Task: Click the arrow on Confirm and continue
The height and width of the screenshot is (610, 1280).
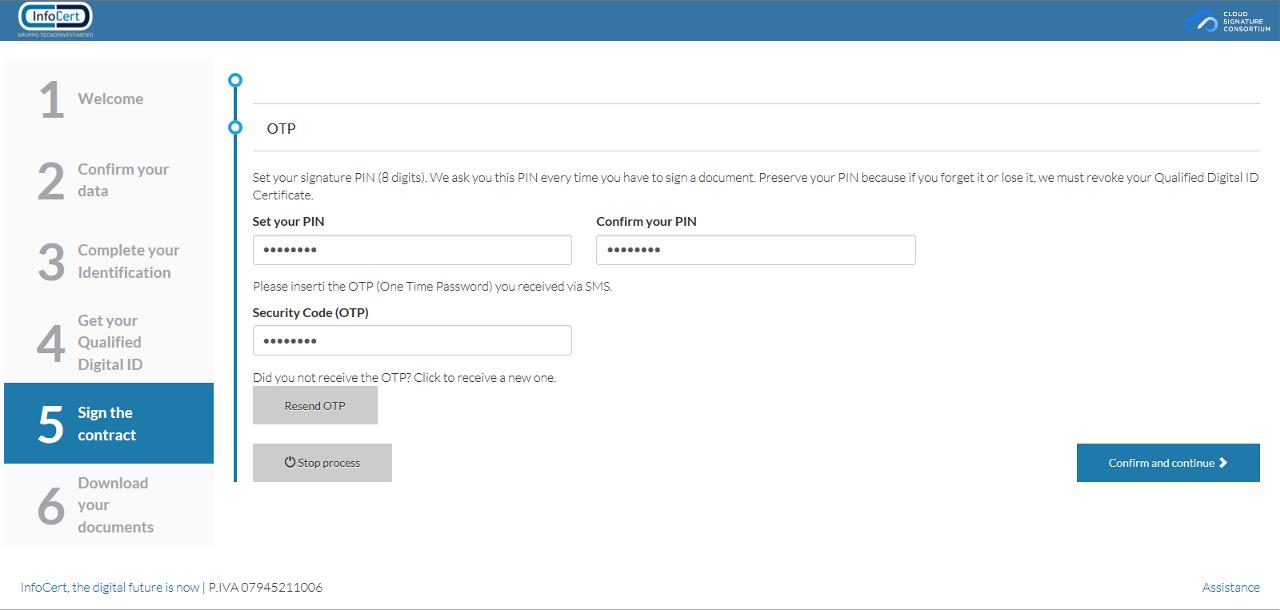Action: [x=1224, y=463]
